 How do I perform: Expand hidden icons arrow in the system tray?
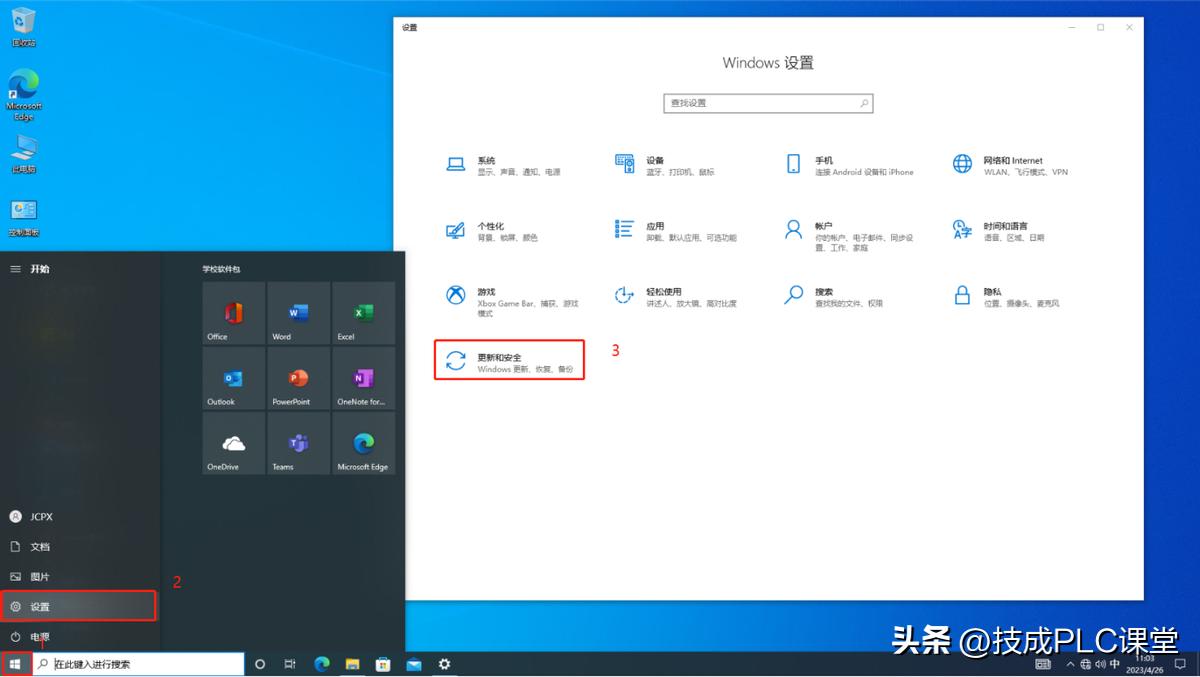click(1070, 663)
